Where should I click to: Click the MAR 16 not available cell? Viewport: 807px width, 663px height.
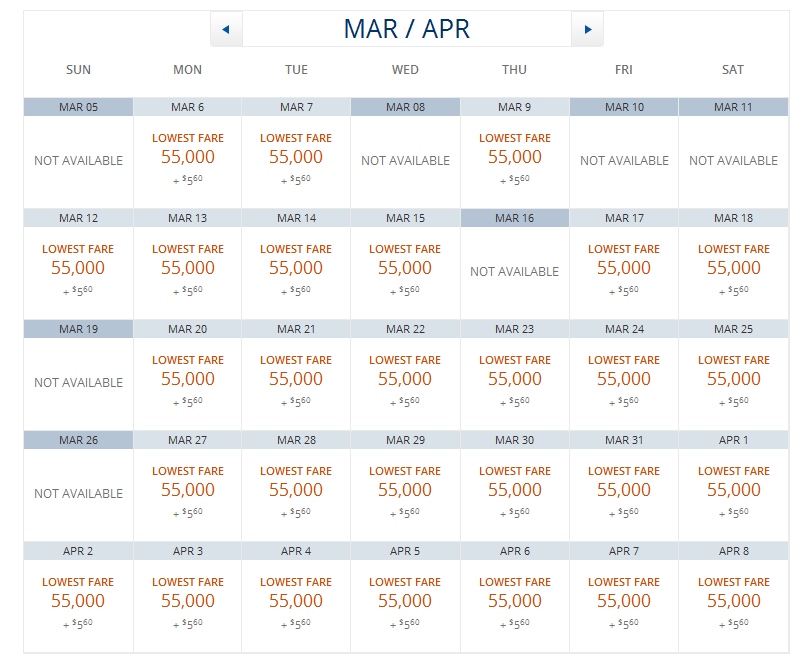(x=514, y=271)
